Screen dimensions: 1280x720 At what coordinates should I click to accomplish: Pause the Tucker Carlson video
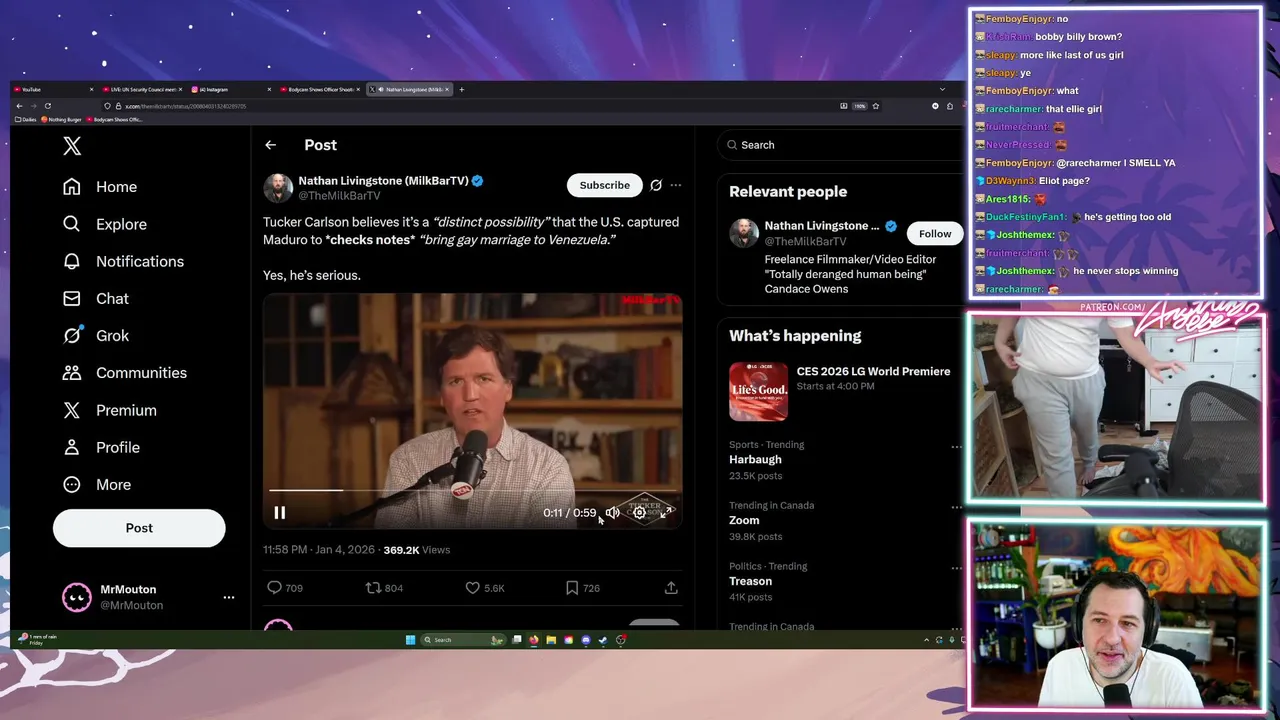[280, 513]
